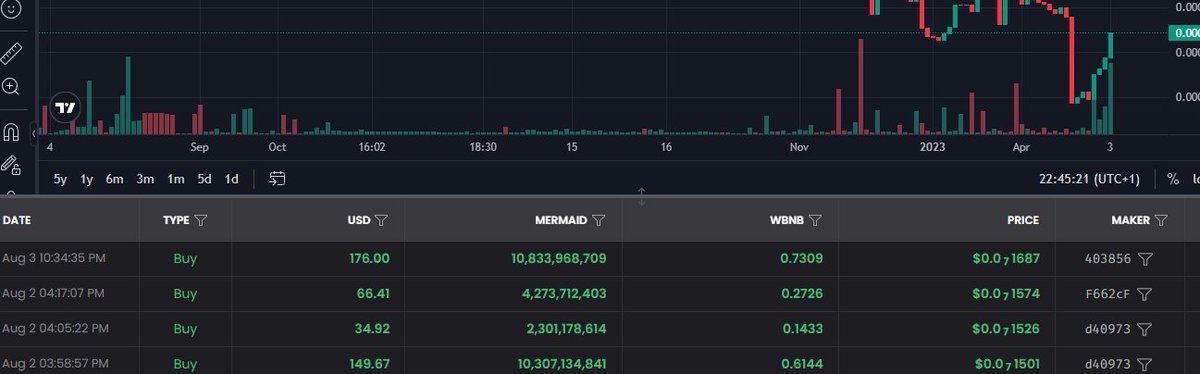Set chart range to 1m
This screenshot has width=1200, height=374.
pos(175,179)
